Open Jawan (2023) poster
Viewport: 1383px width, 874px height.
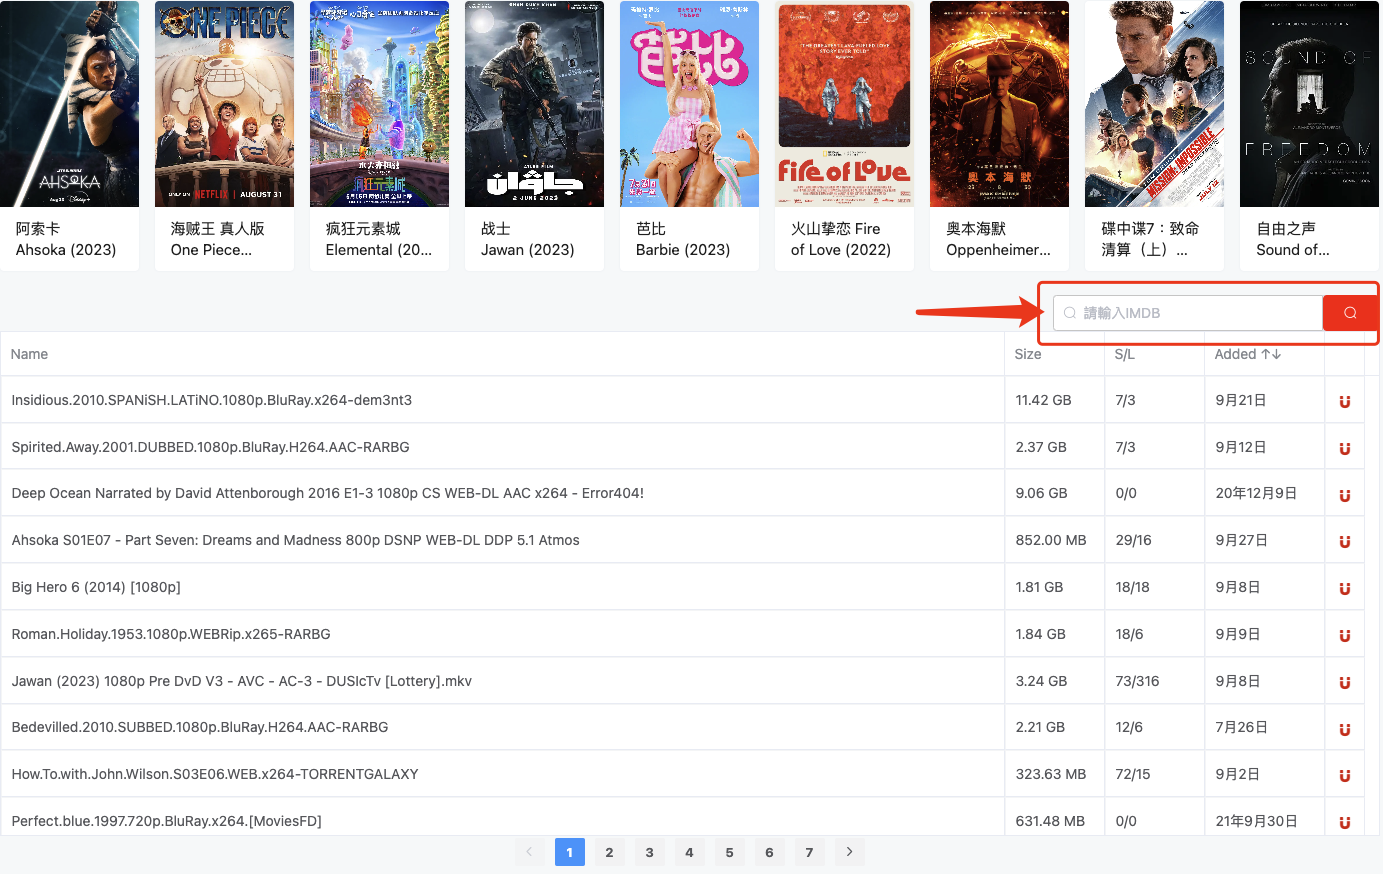534,104
